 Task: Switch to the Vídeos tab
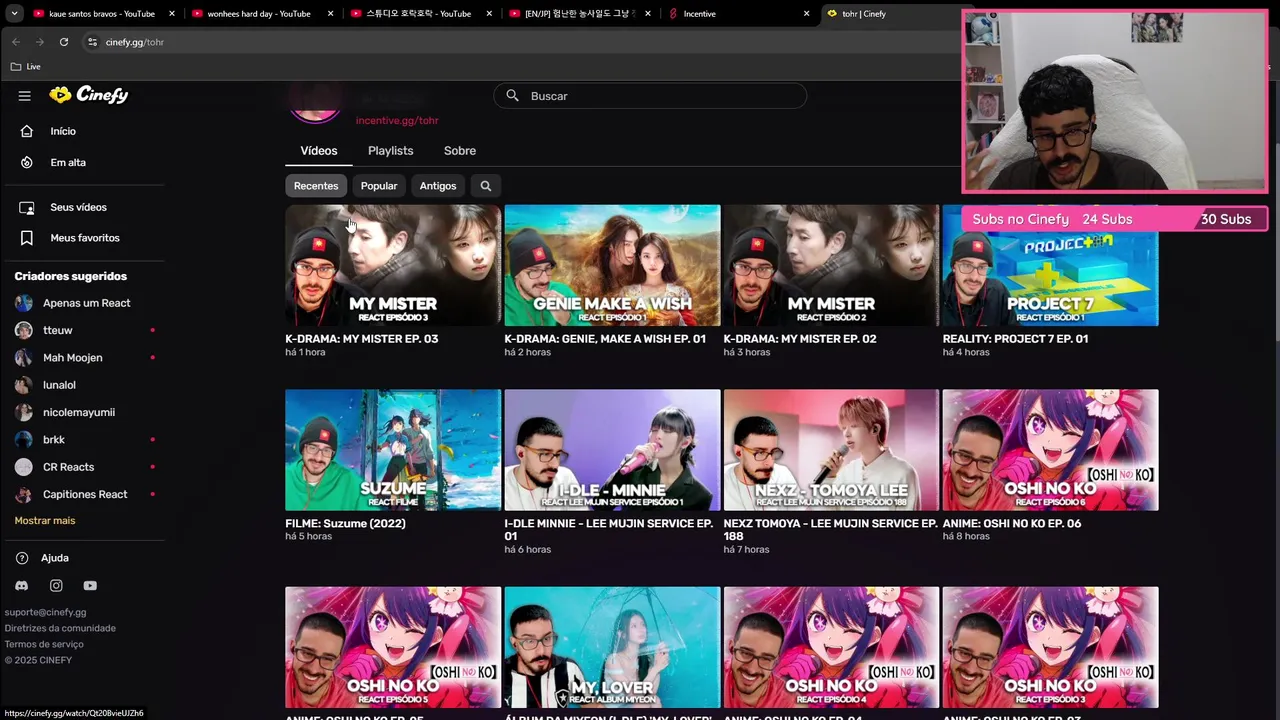319,151
